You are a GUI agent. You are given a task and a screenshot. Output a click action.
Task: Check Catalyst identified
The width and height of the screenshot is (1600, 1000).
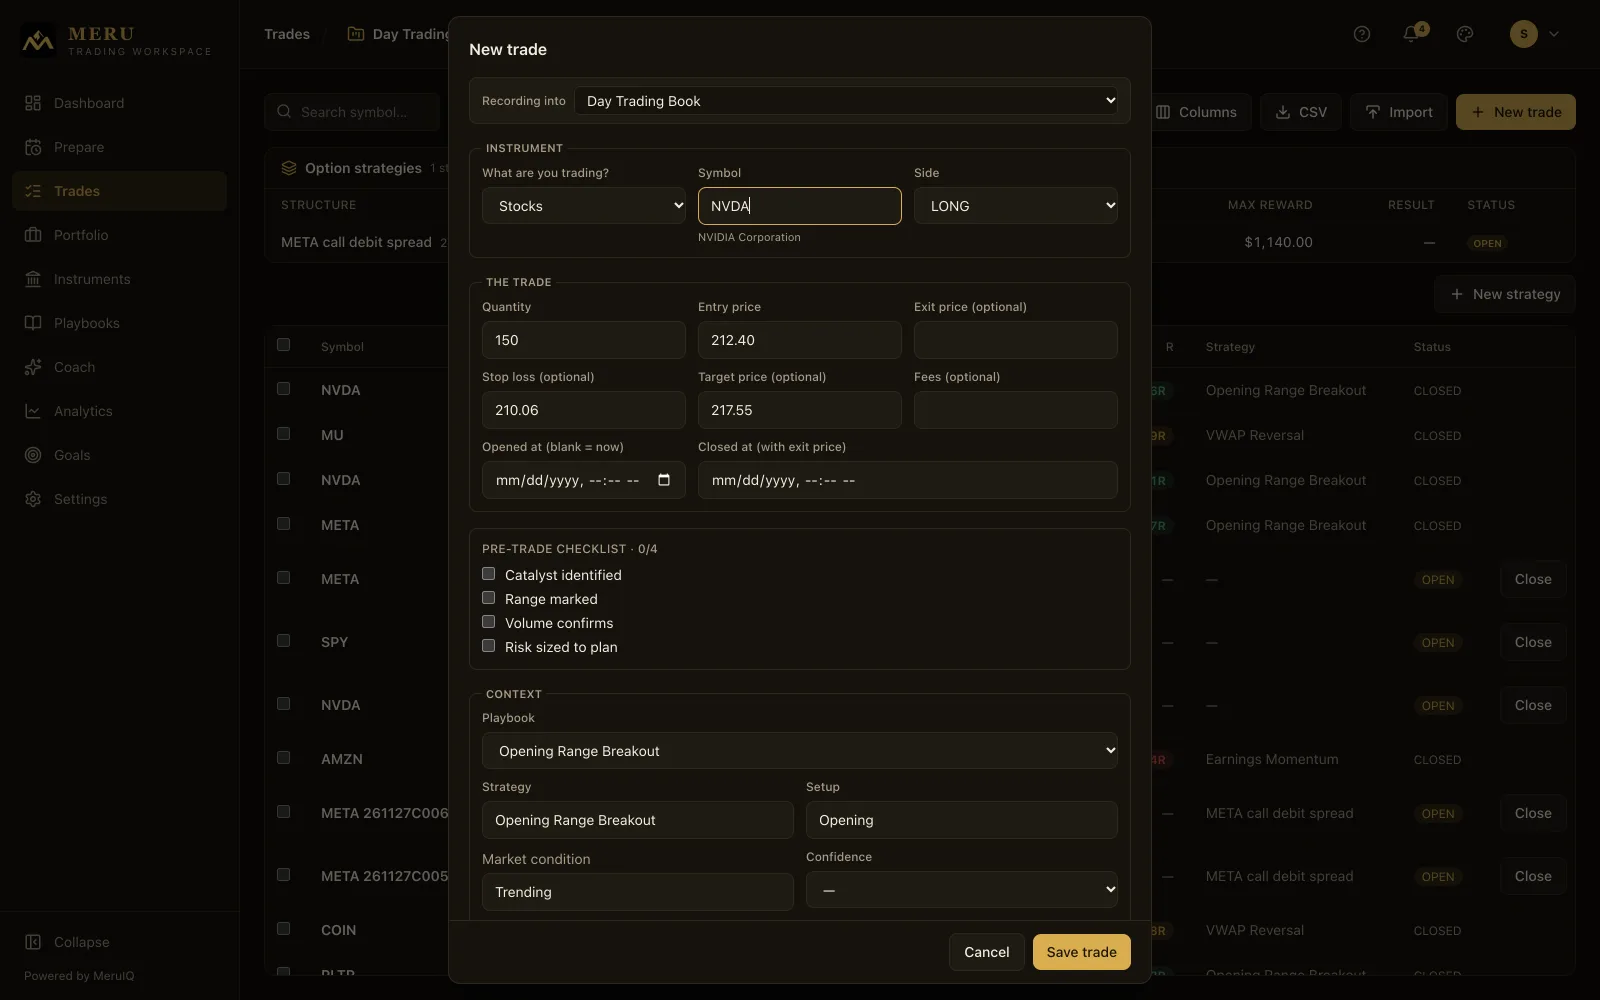click(x=488, y=574)
